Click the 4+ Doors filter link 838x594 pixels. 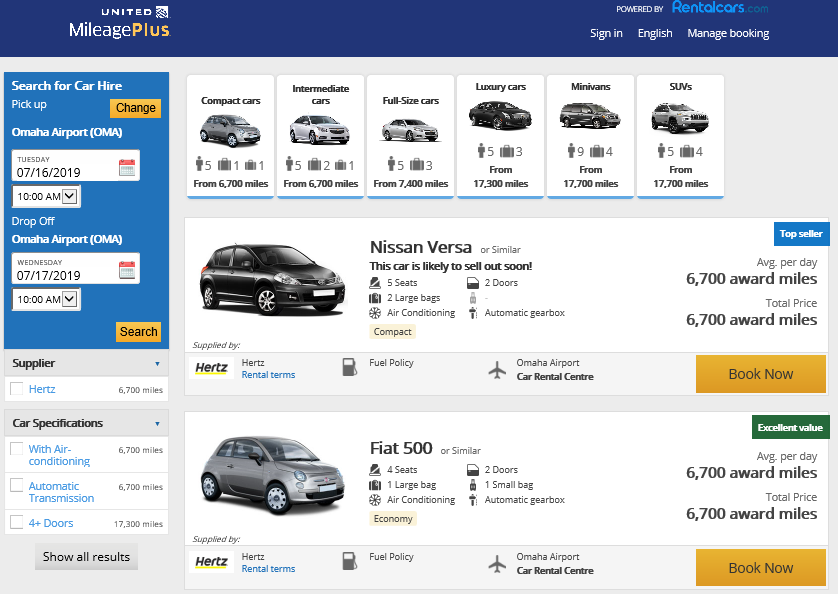(51, 523)
